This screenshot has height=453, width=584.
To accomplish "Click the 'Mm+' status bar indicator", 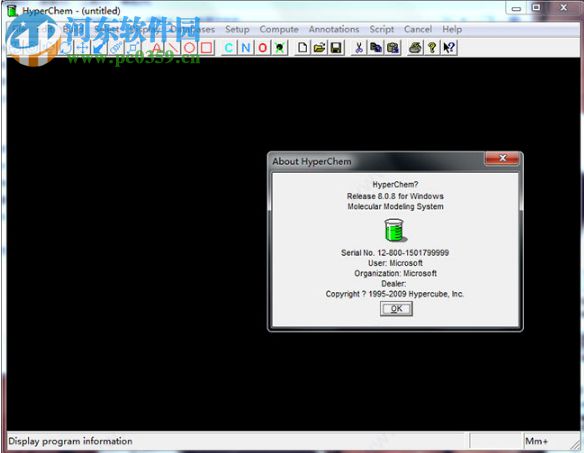I will pyautogui.click(x=536, y=441).
